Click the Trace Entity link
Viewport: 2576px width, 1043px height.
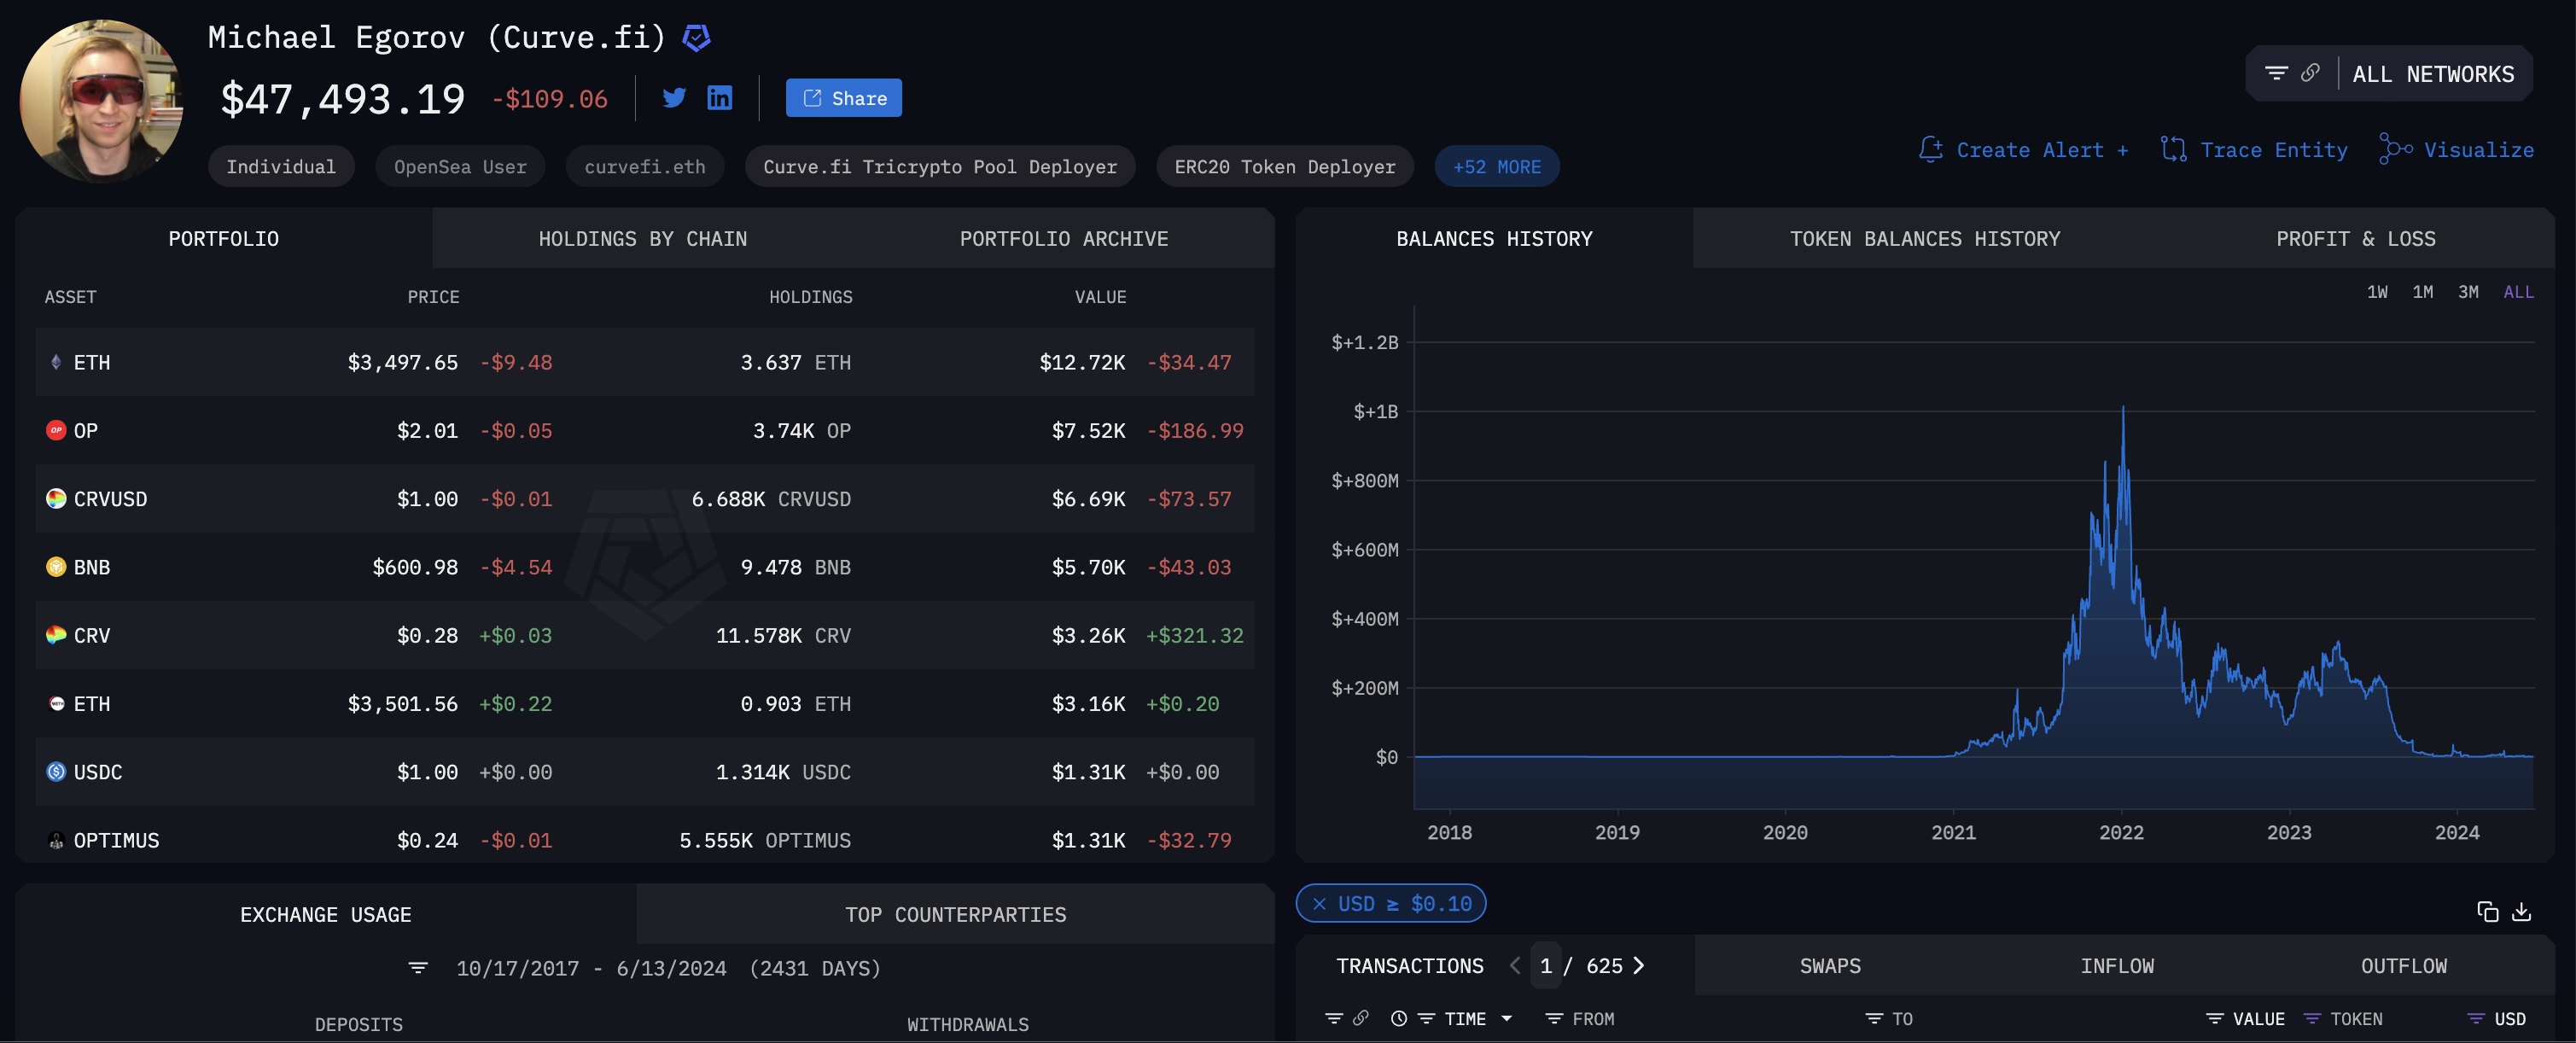point(2273,149)
